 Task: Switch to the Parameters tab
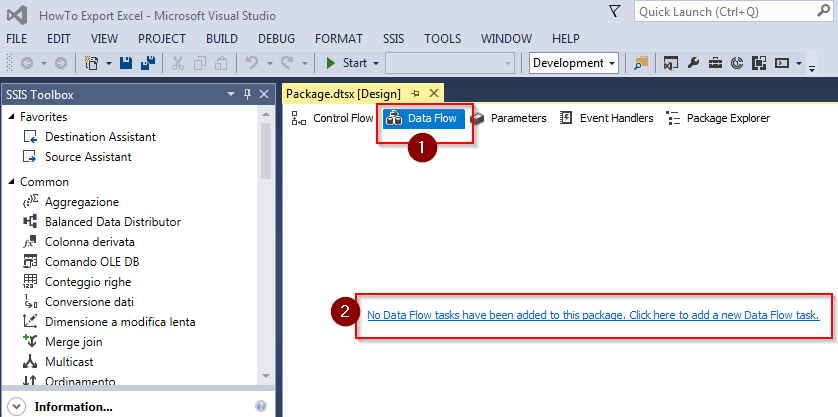pyautogui.click(x=508, y=118)
